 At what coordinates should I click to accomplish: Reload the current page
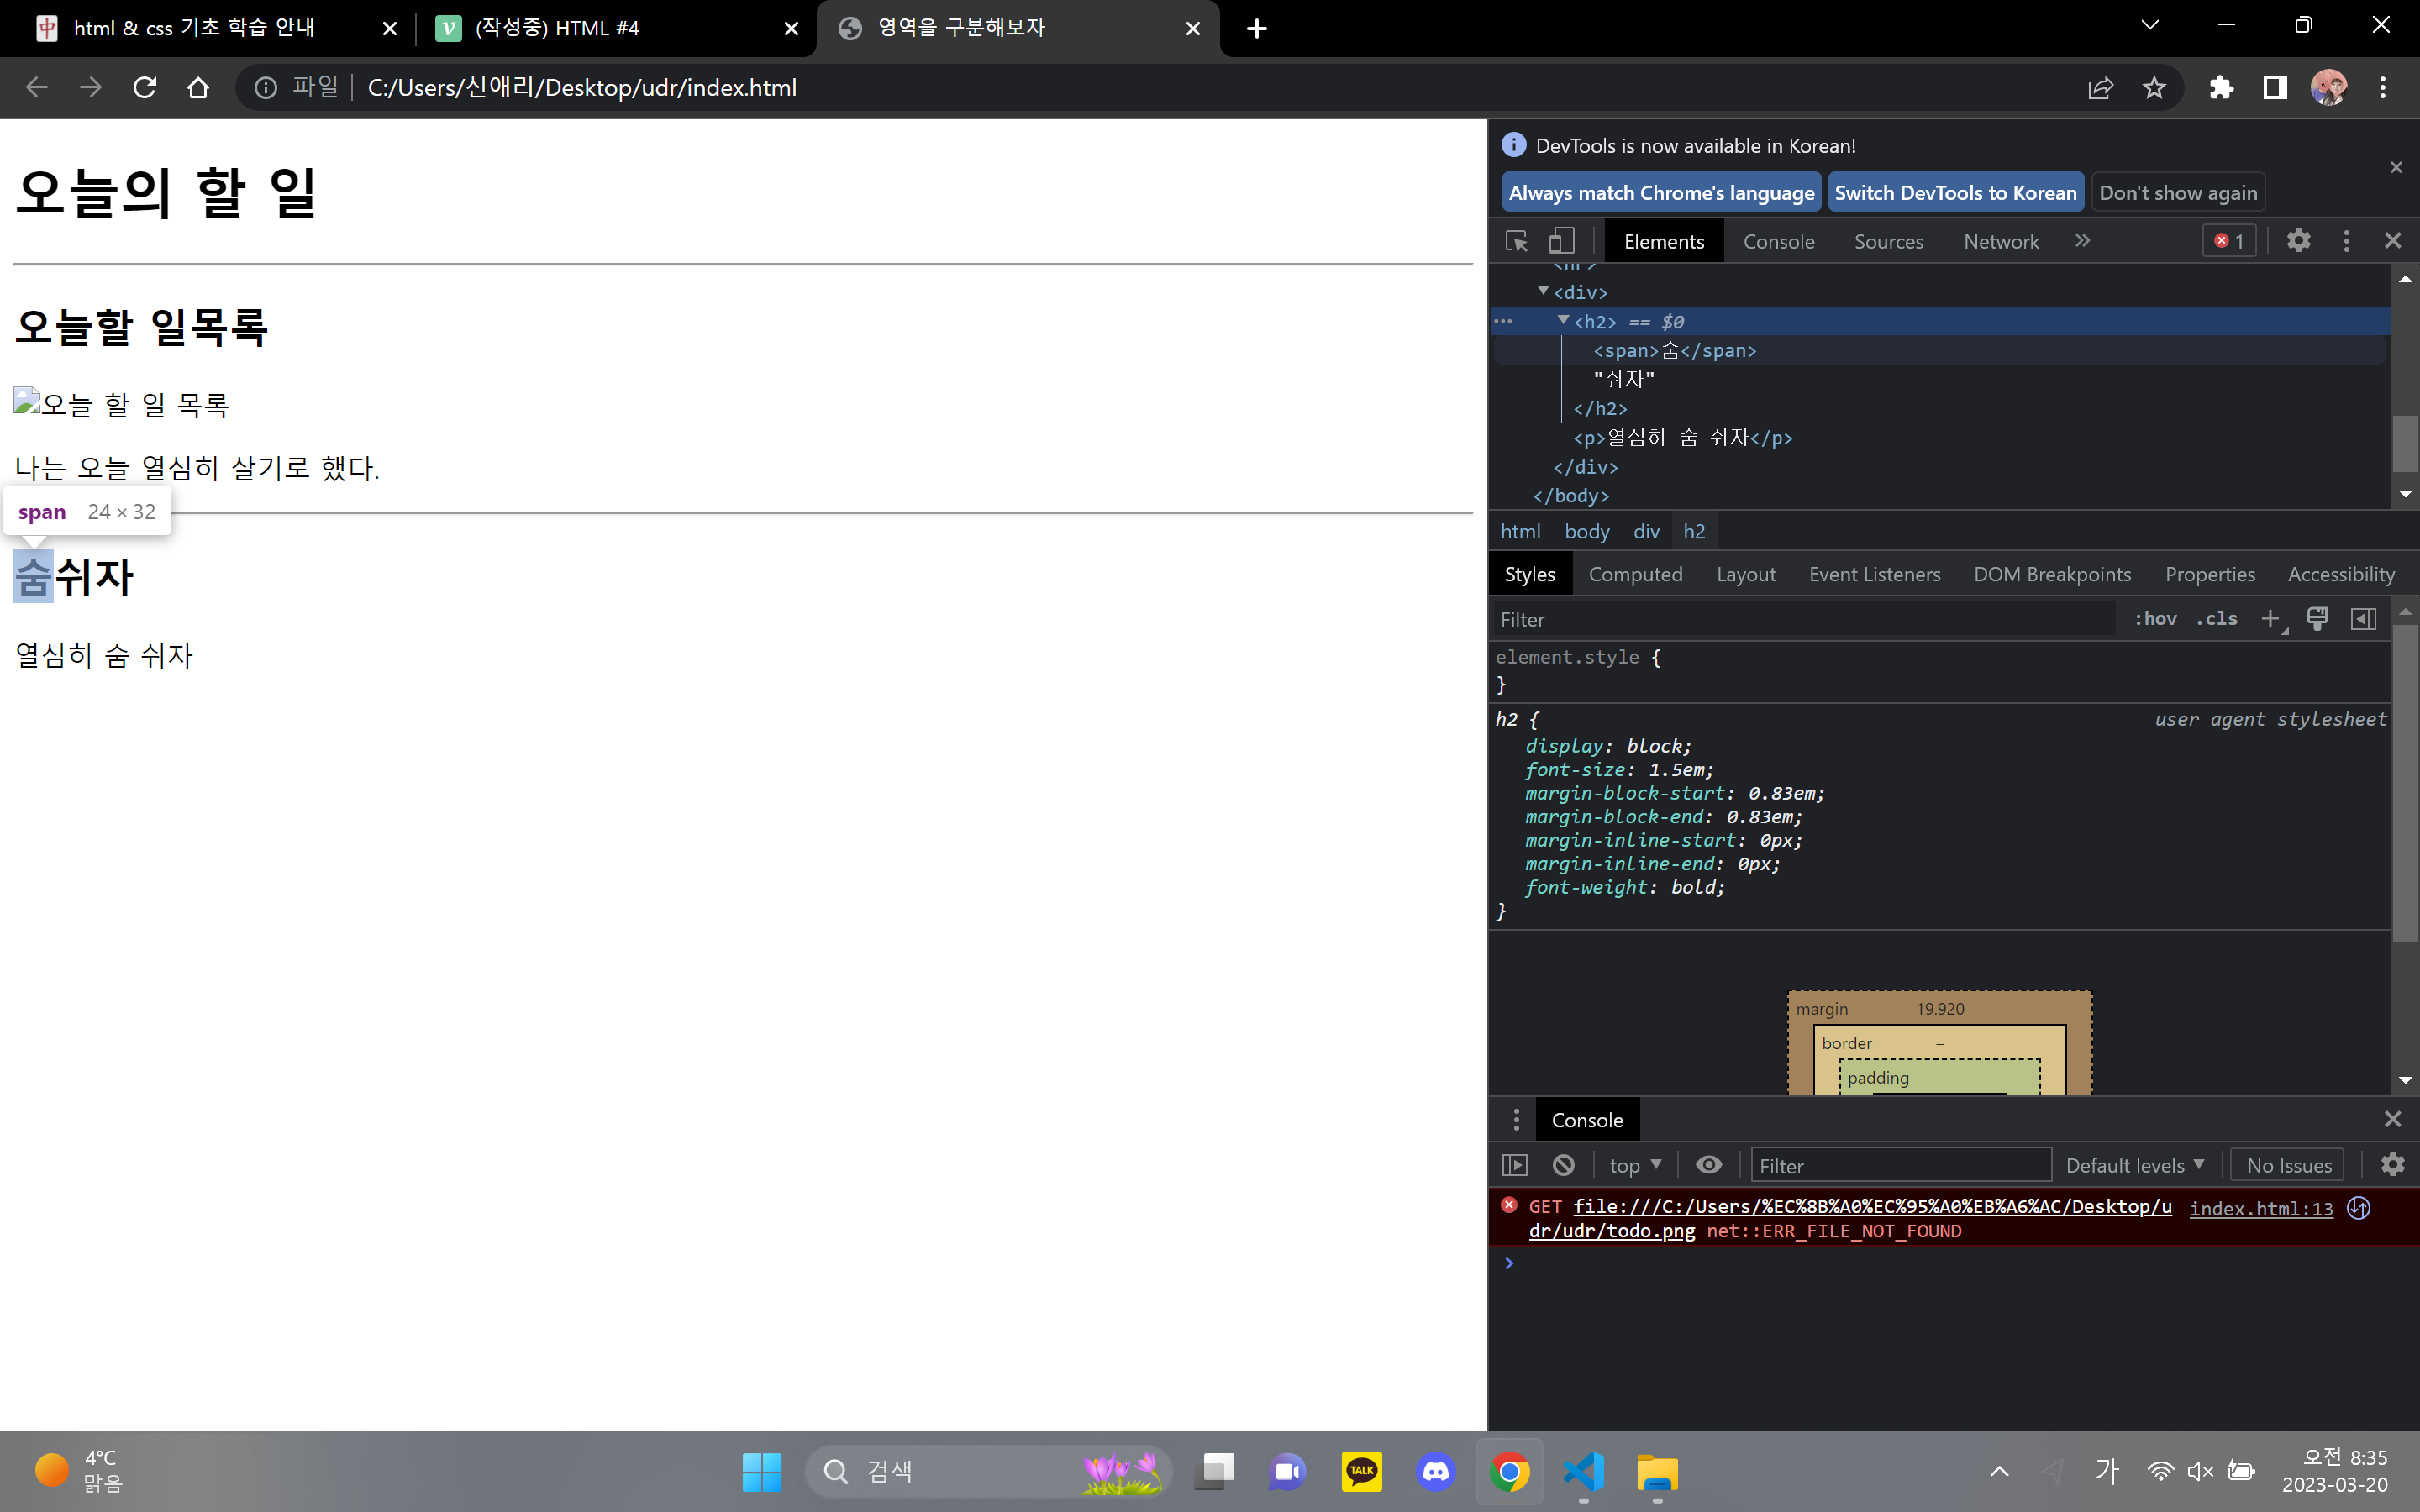click(145, 88)
